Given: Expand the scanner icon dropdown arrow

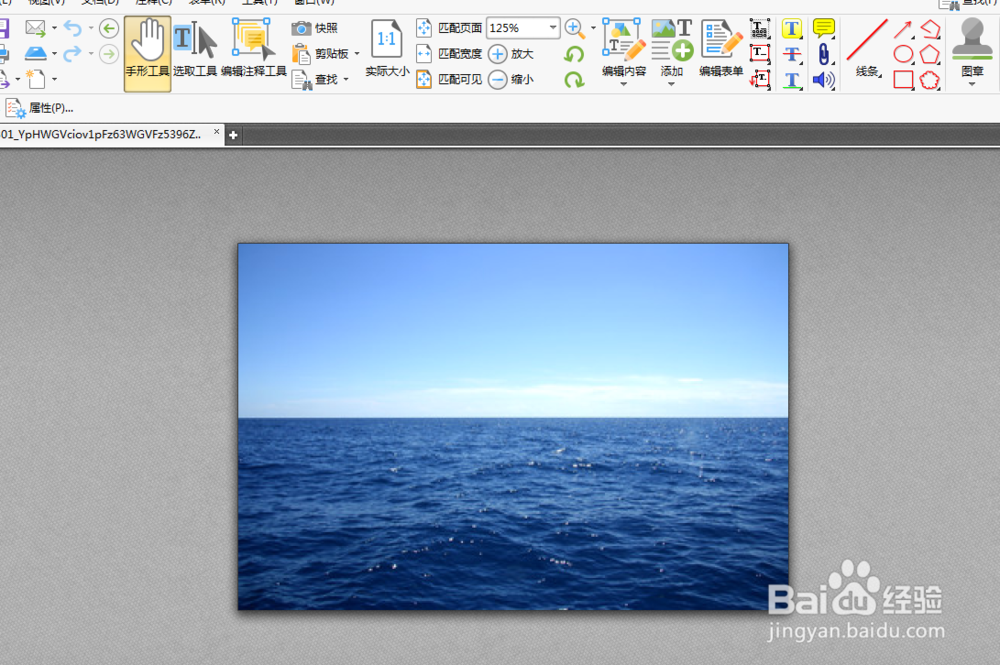Looking at the screenshot, I should tap(54, 54).
